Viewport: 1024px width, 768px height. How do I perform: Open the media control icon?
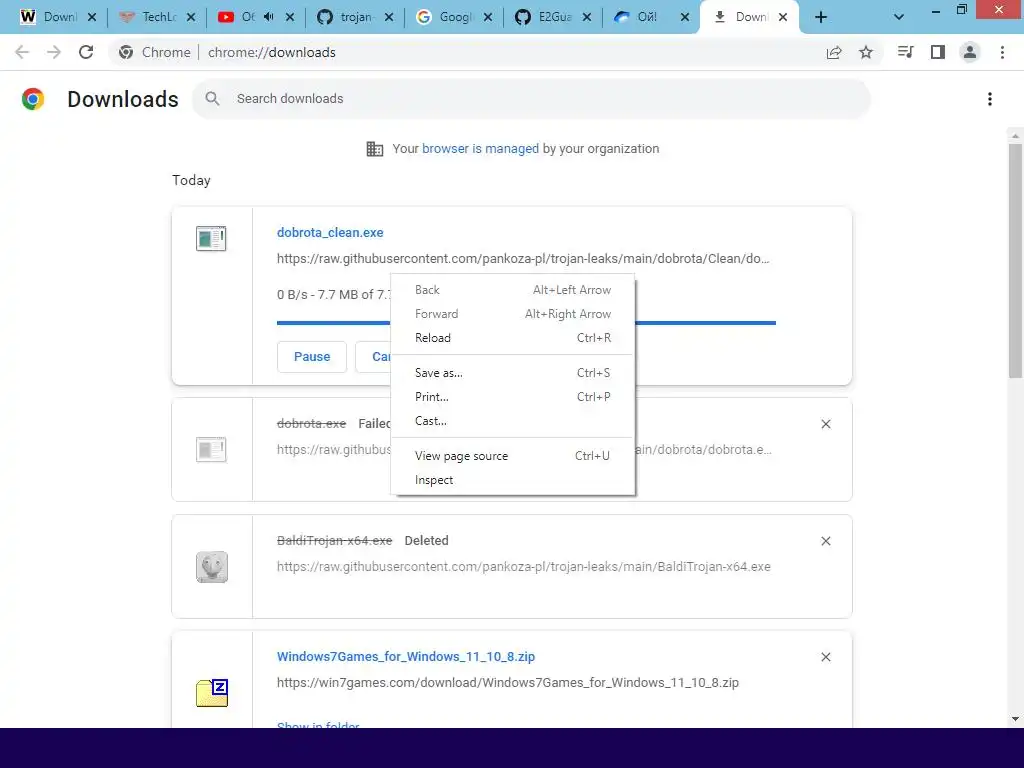click(906, 52)
